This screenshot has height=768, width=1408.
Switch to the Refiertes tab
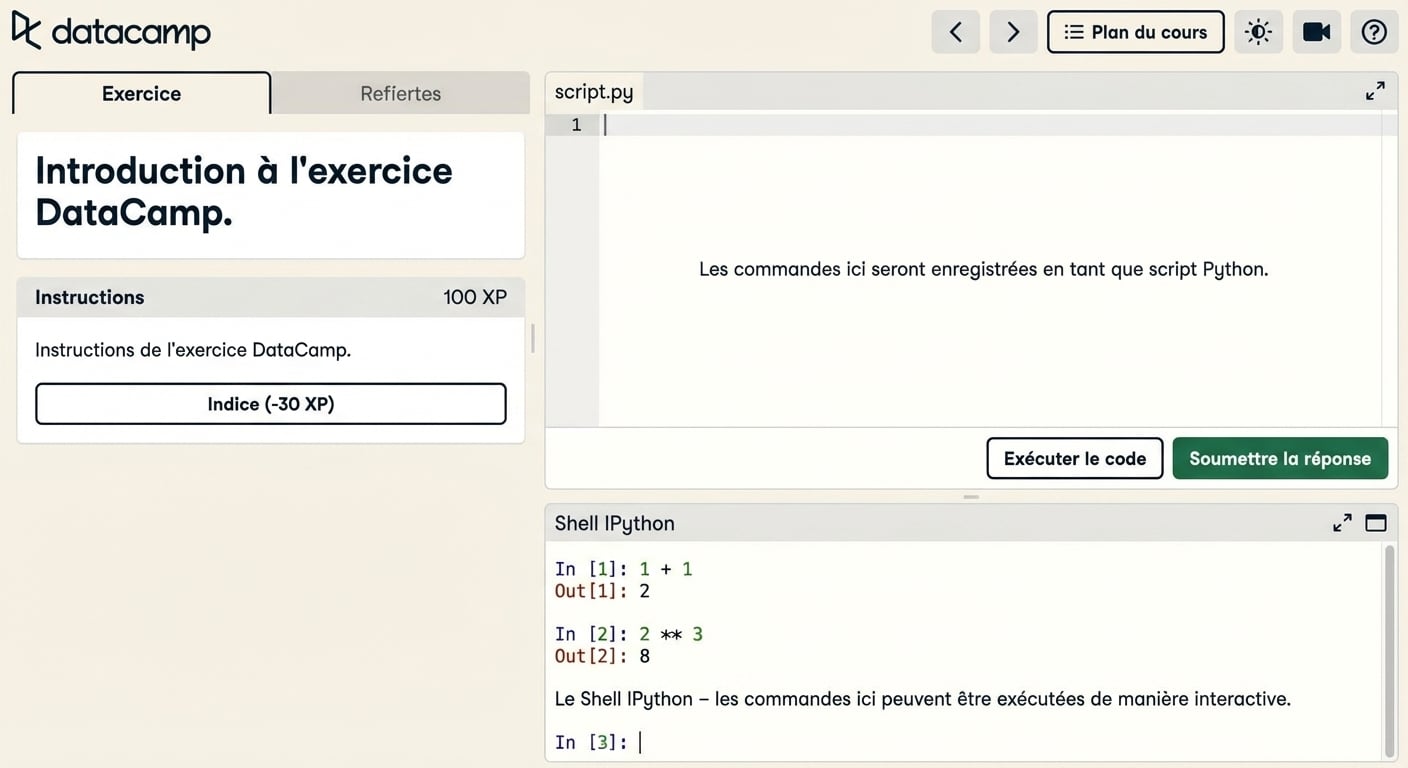tap(400, 93)
